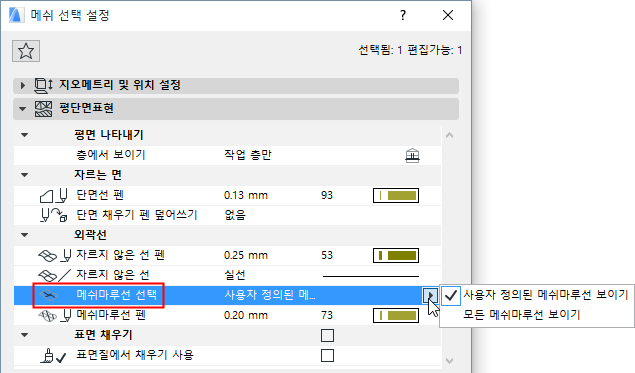The image size is (635, 373).
Task: Click the 없음 value for fill pen override
Action: coord(235,215)
